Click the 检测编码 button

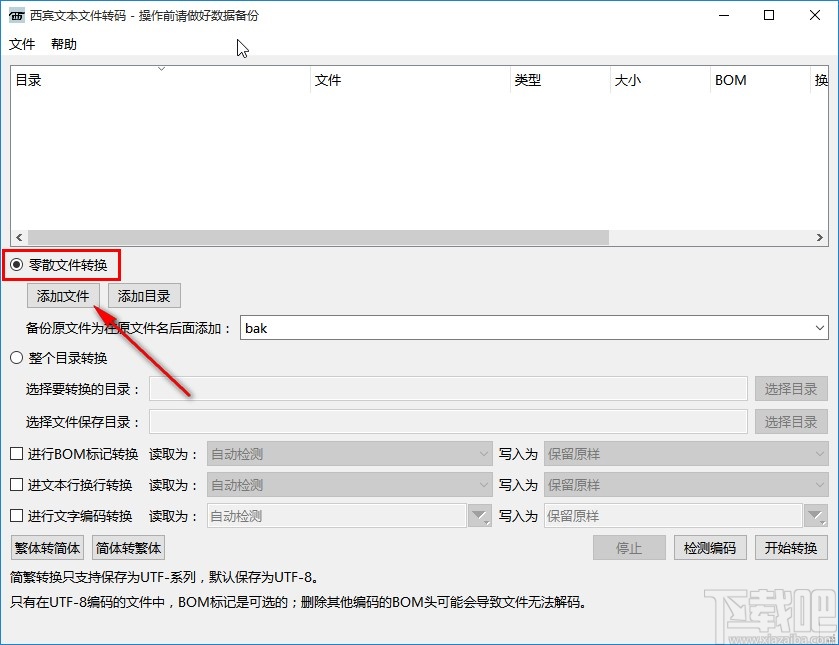click(712, 547)
